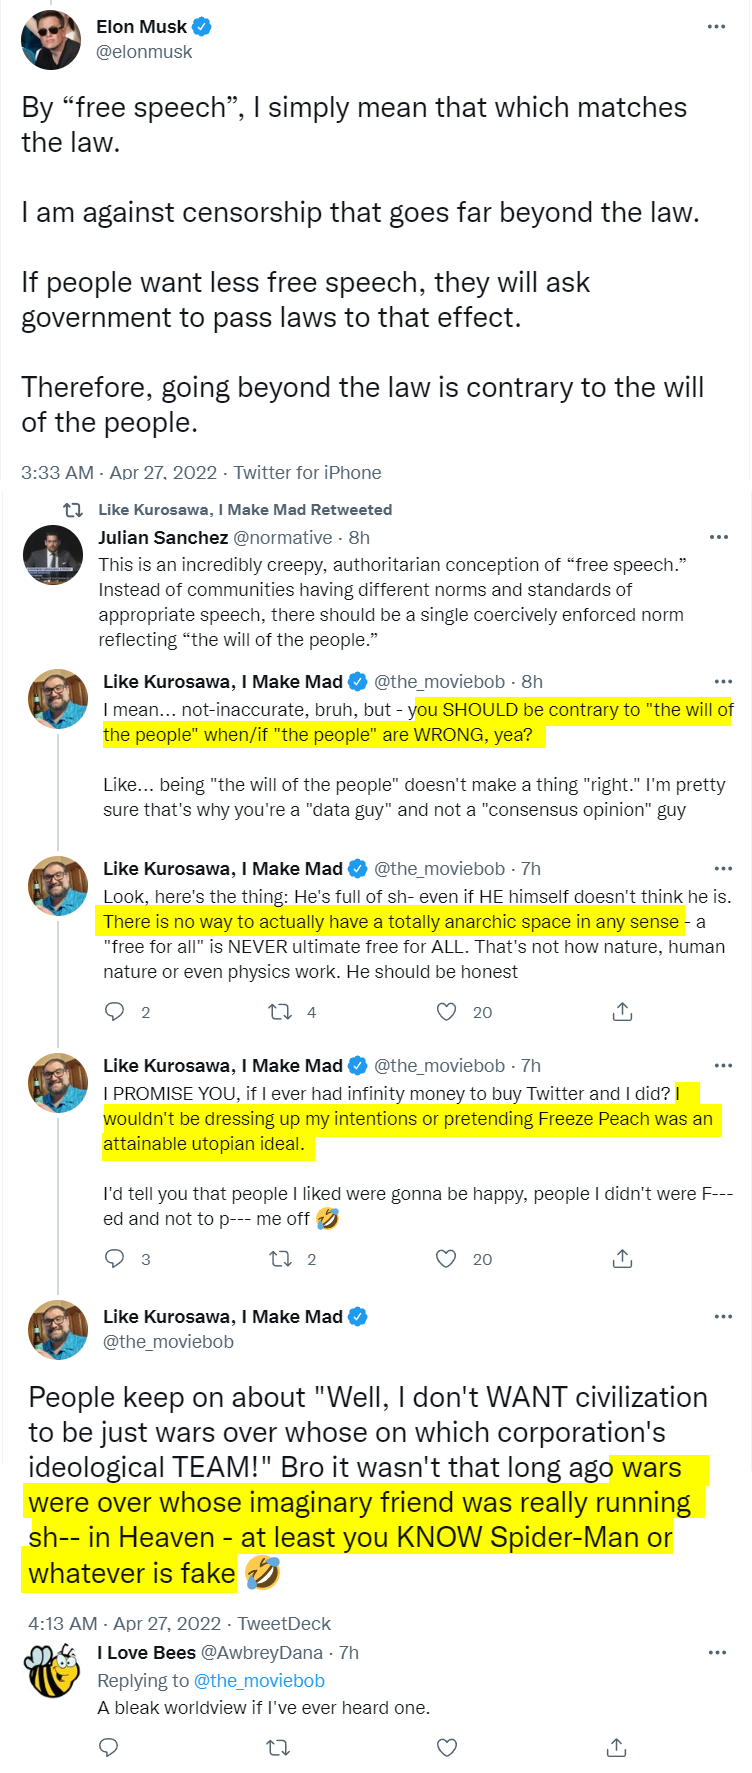The image size is (752, 1773).
Task: Reply to I Love Bees' comment
Action: coord(109,1747)
